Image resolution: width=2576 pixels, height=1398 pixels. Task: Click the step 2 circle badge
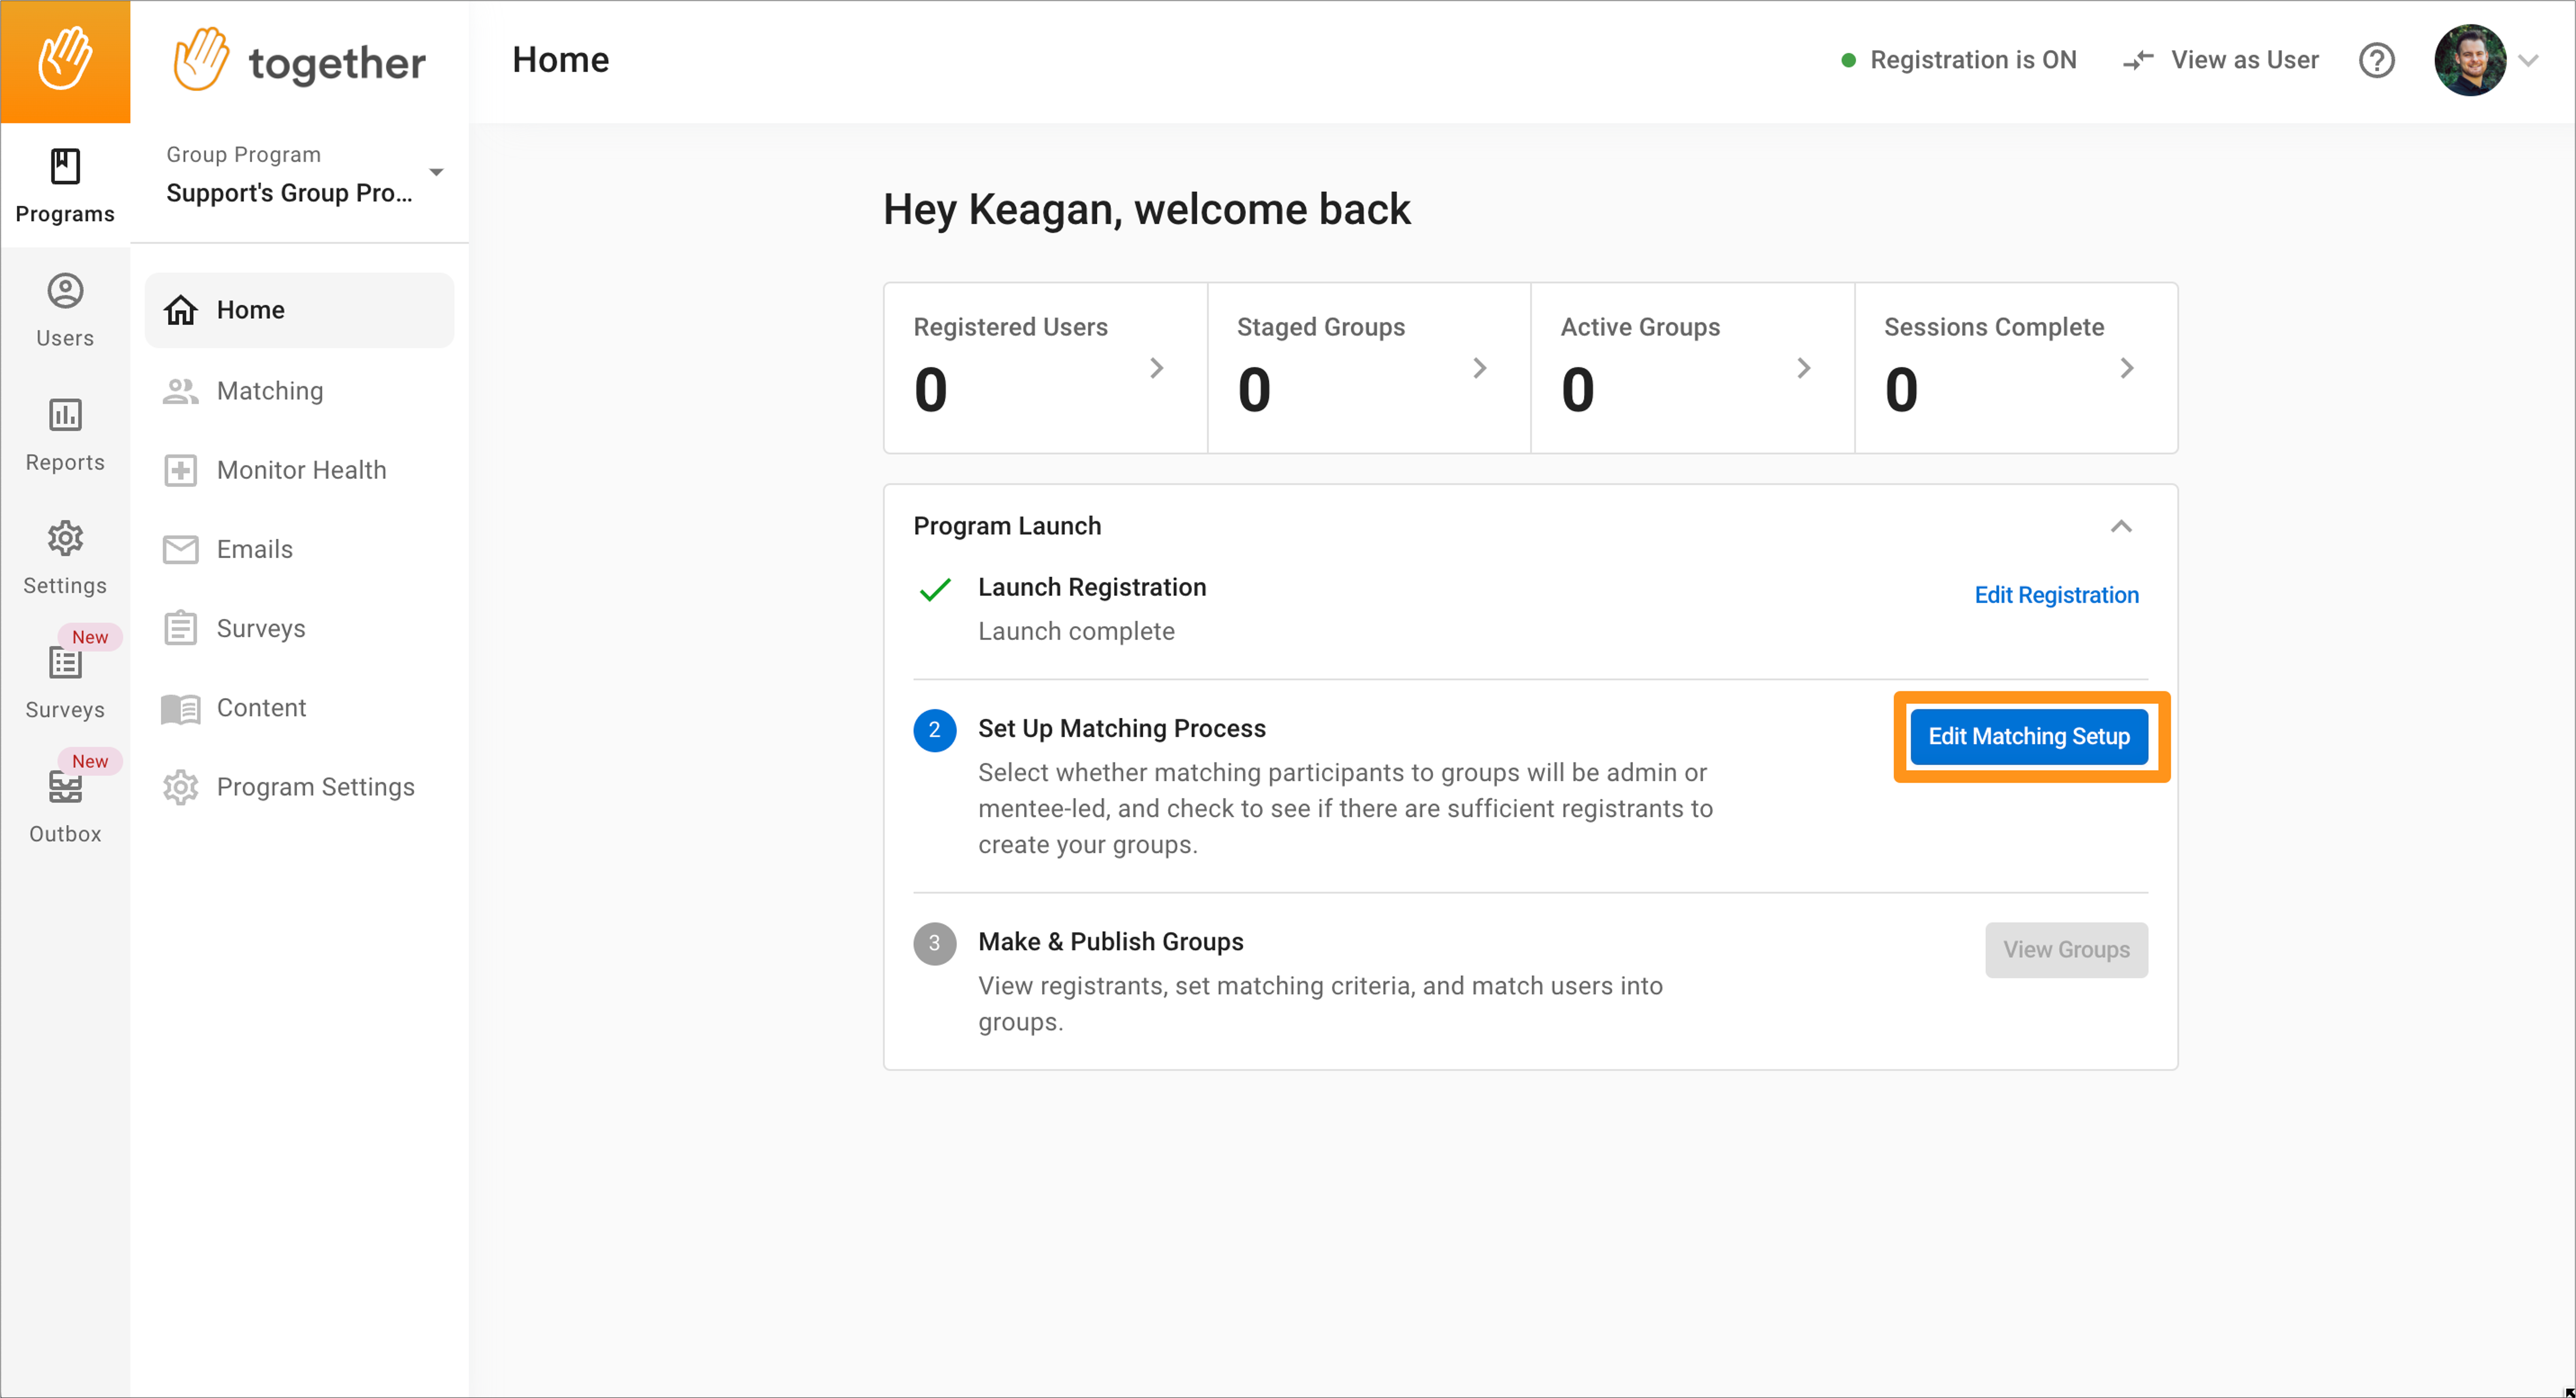(x=934, y=730)
